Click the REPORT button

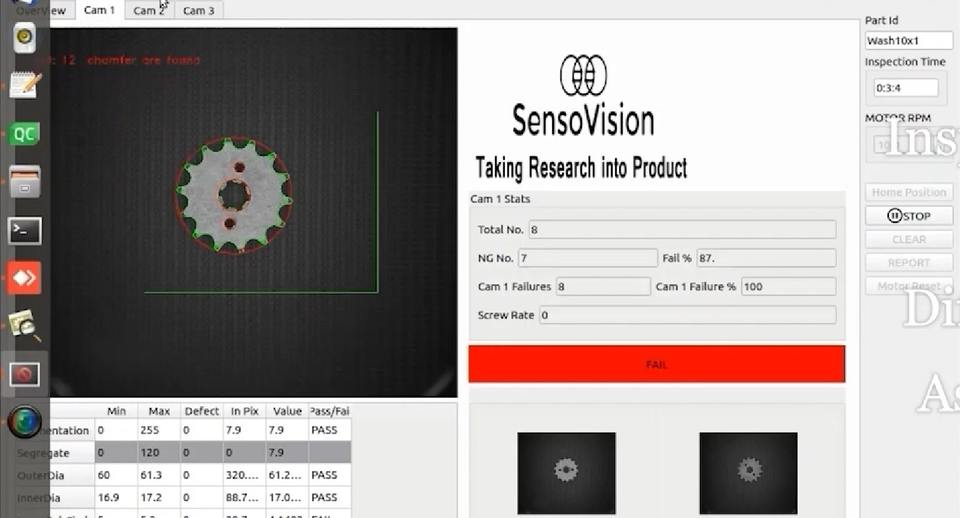(909, 263)
